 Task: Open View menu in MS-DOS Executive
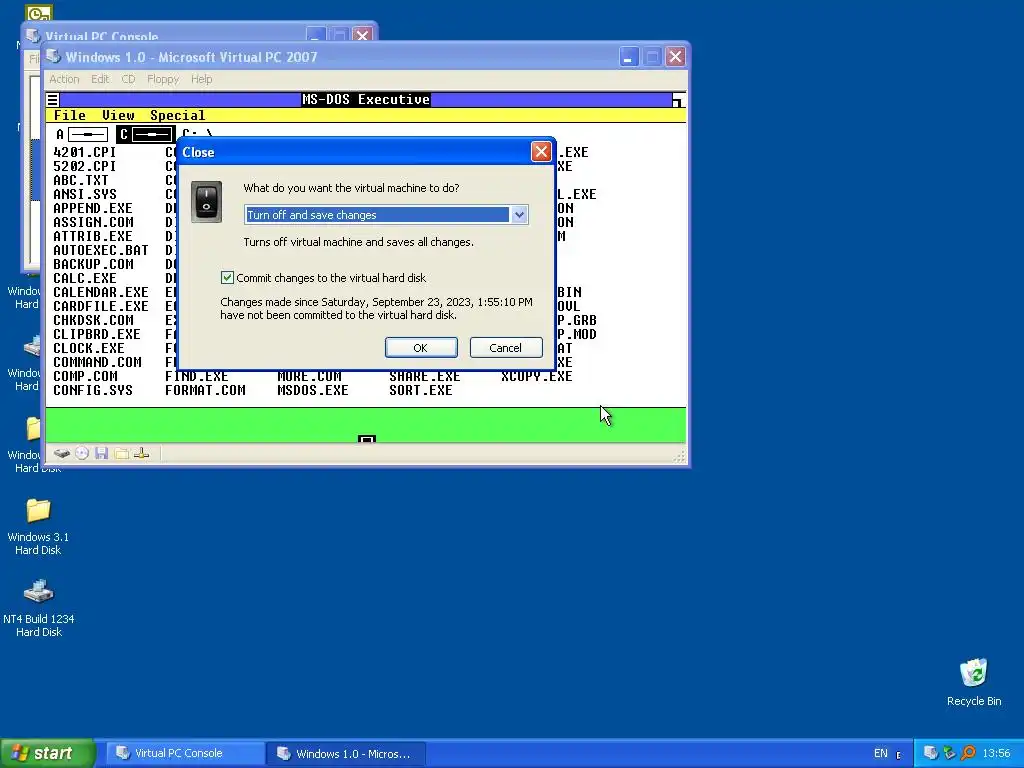118,116
